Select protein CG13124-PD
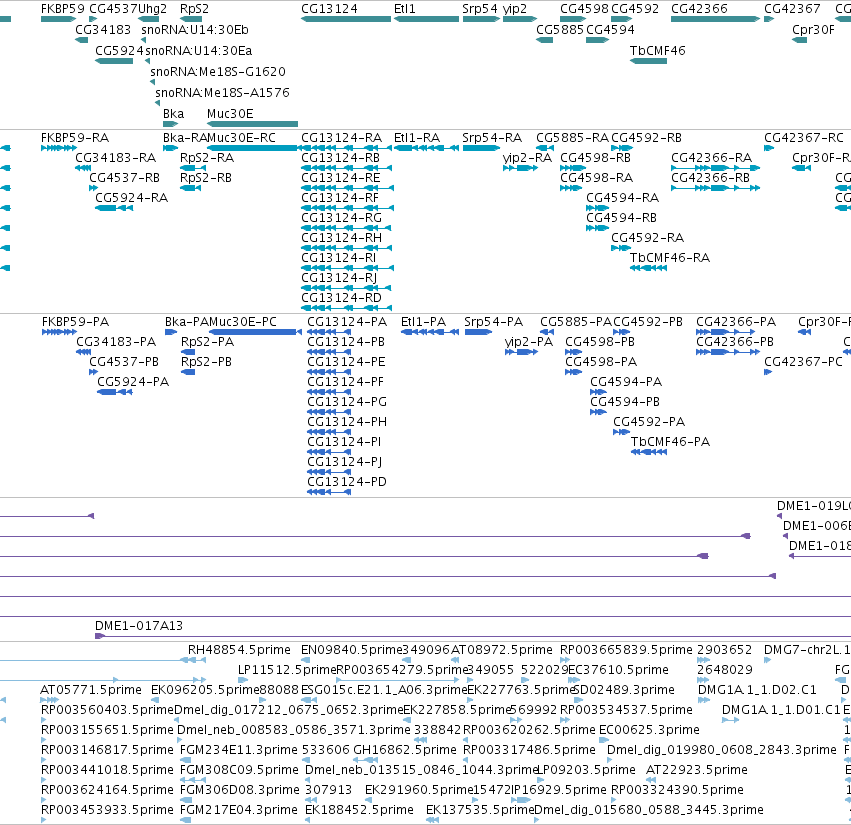The width and height of the screenshot is (851, 825). tap(347, 481)
